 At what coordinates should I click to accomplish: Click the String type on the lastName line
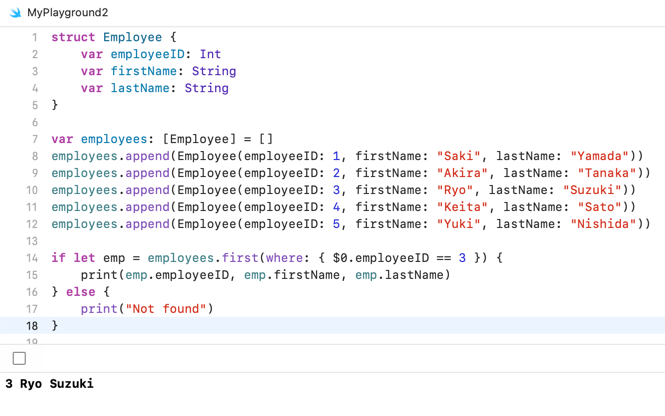tap(206, 88)
